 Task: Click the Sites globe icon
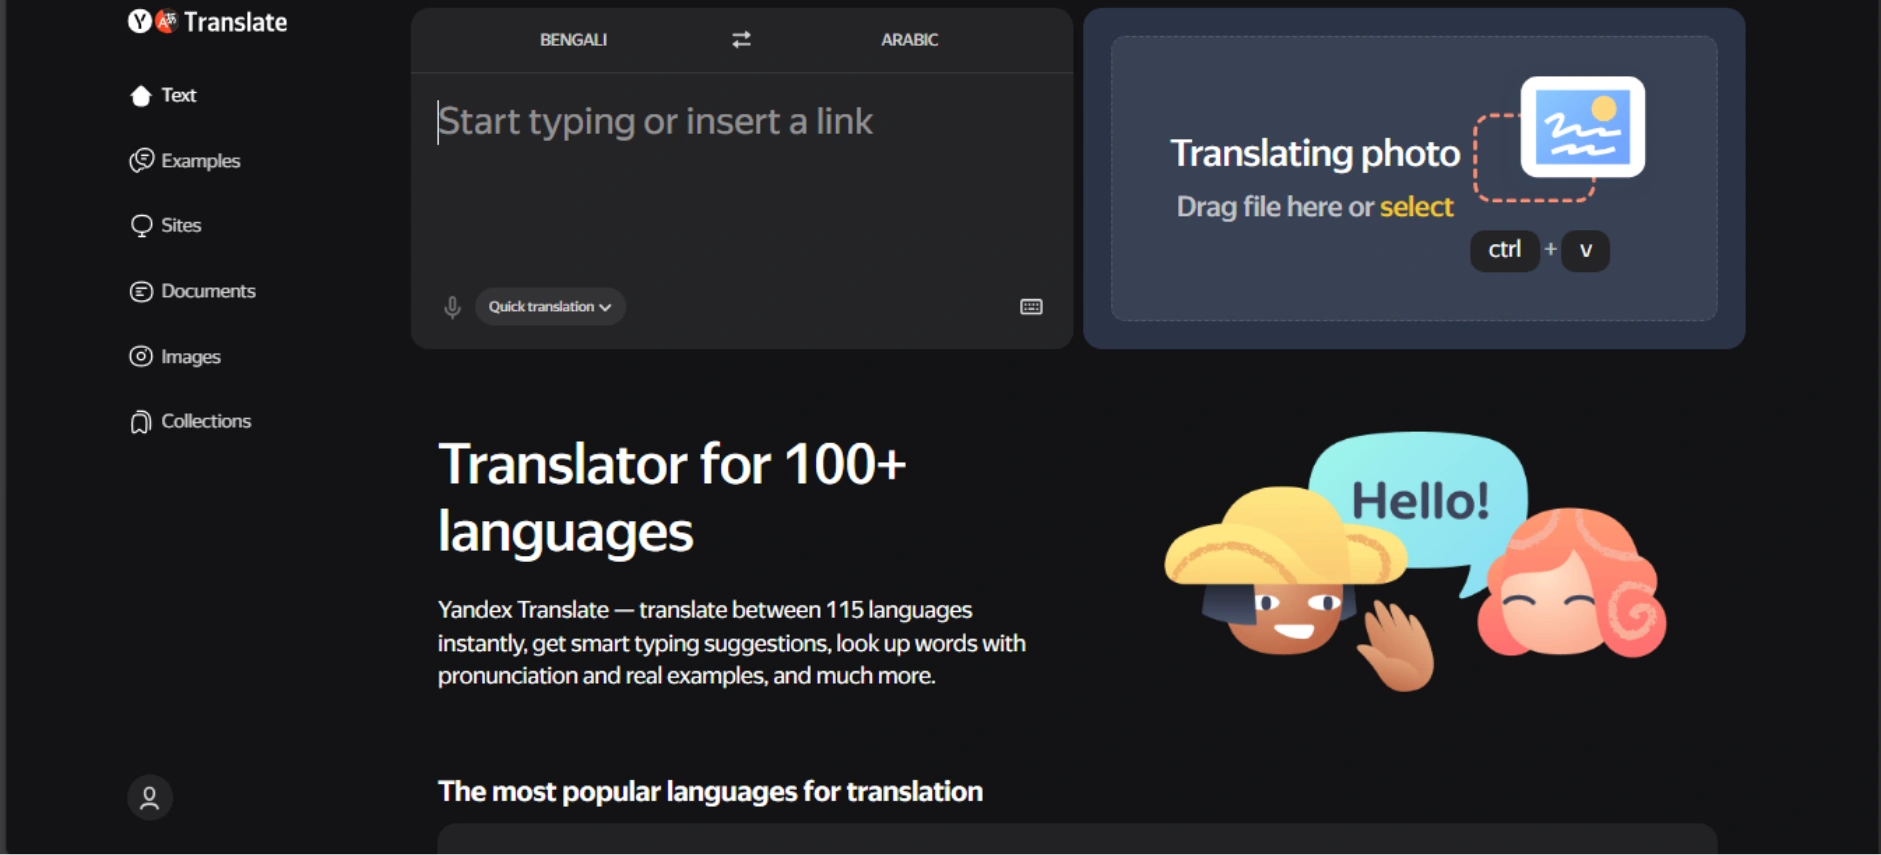(x=141, y=226)
